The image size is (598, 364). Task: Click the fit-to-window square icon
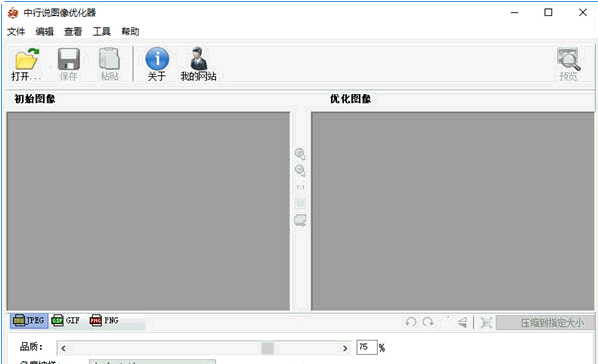(300, 203)
